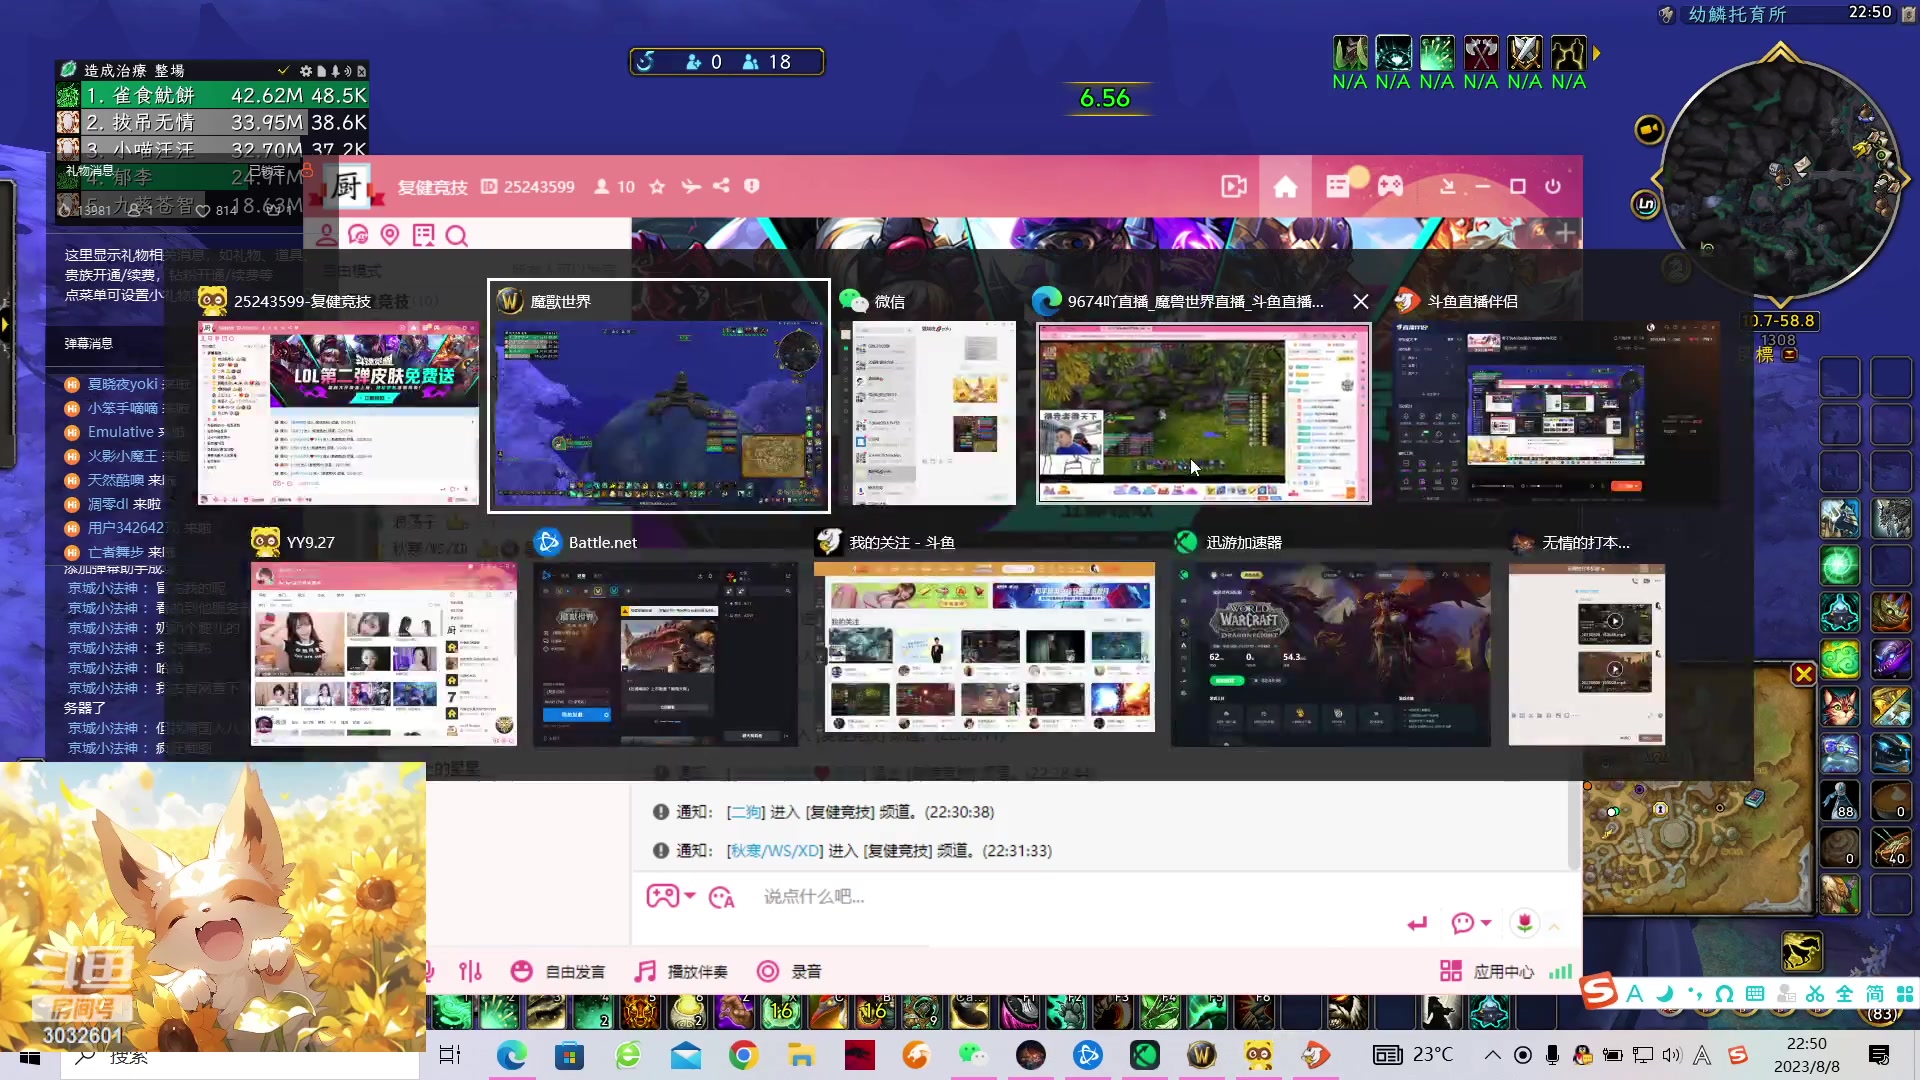This screenshot has width=1920, height=1080.
Task: Click the airplane invite icon in YY header
Action: pyautogui.click(x=691, y=186)
